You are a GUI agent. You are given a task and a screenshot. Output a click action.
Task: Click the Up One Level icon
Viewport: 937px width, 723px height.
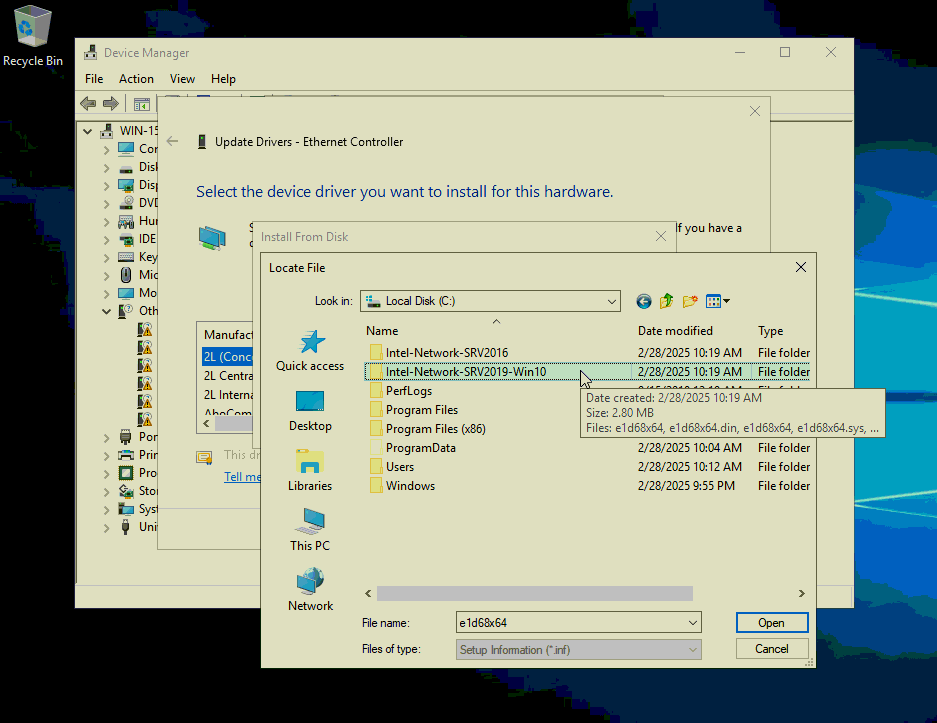coord(667,301)
